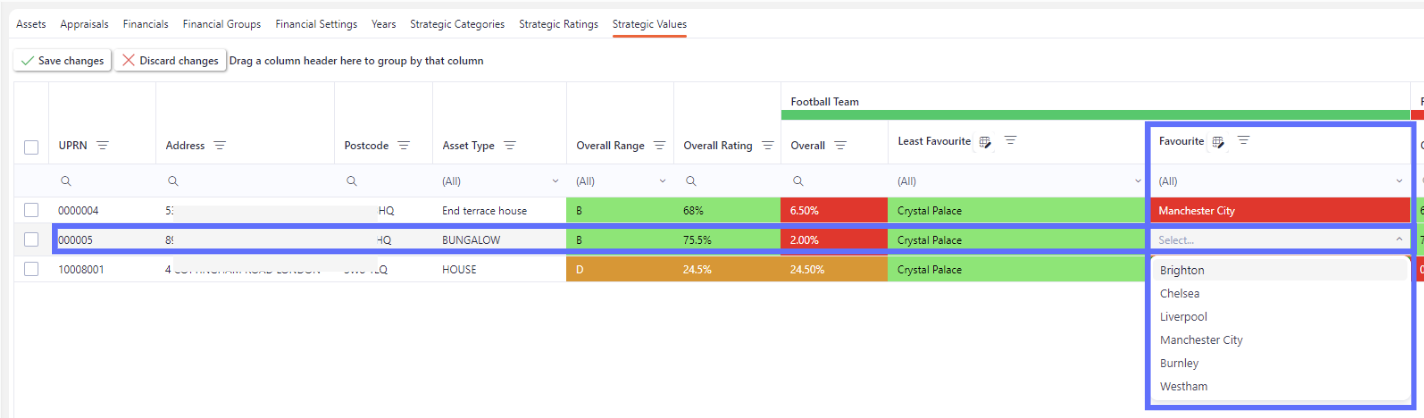Viewport: 1424px width, 418px height.
Task: Select the Strategic Values tab
Action: (649, 24)
